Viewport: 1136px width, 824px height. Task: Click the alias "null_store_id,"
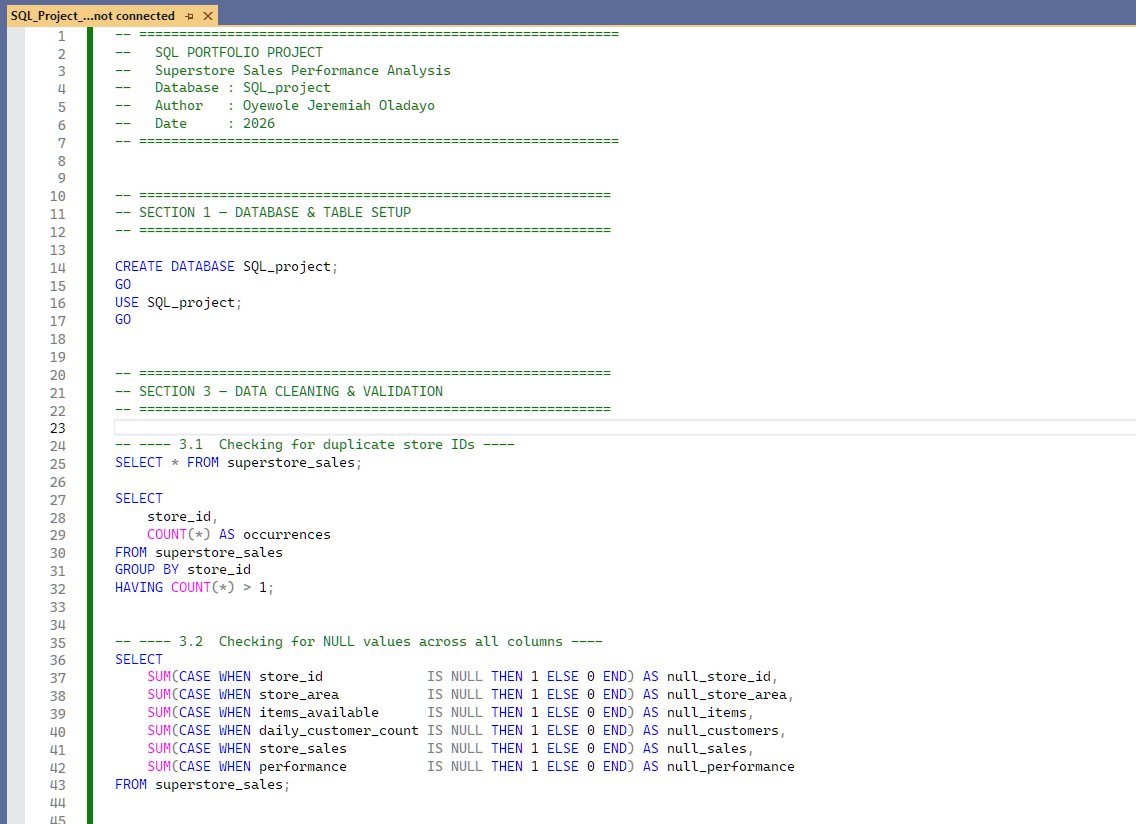722,677
